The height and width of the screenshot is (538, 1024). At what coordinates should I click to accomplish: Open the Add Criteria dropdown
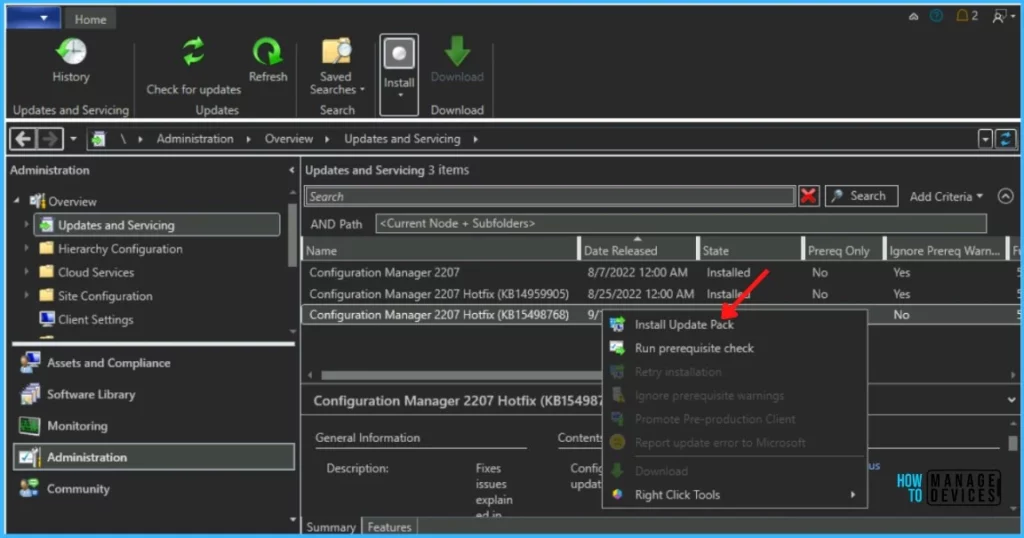[x=946, y=197]
